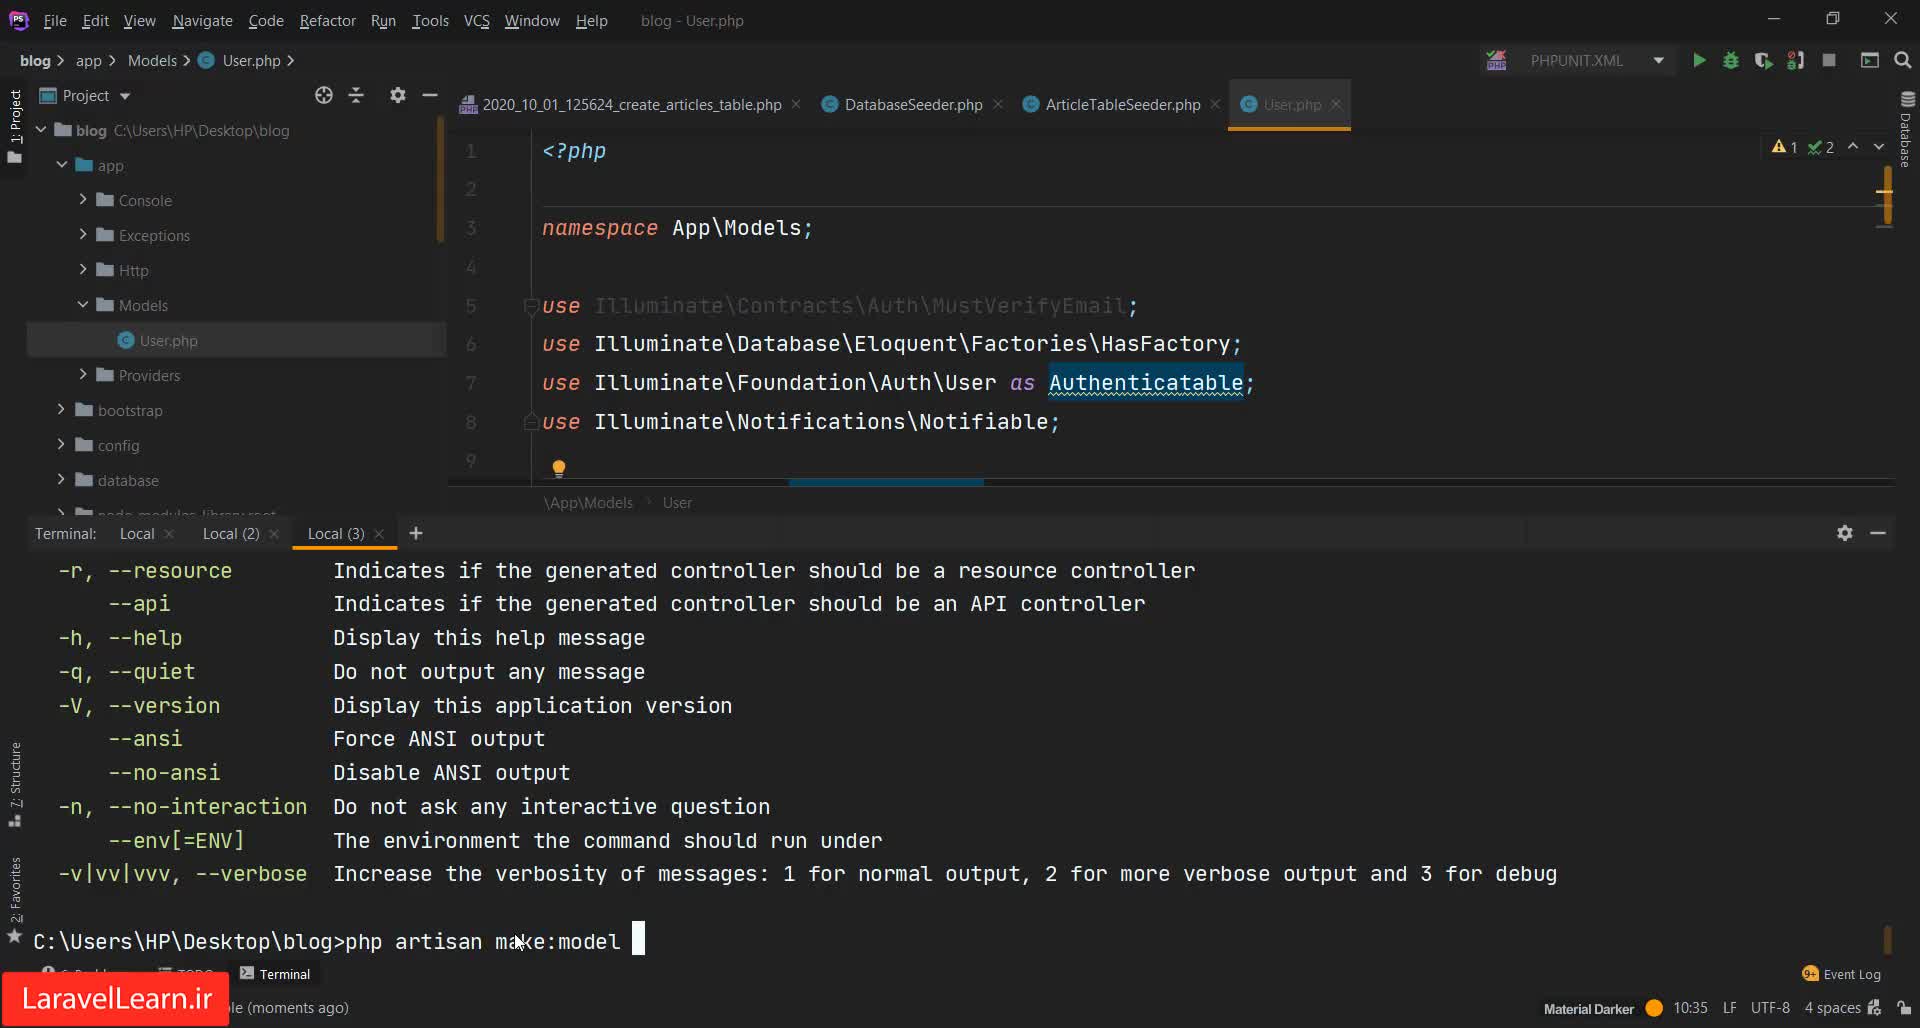Open the Refactor menu
Viewport: 1920px width, 1028px height.
tap(327, 21)
